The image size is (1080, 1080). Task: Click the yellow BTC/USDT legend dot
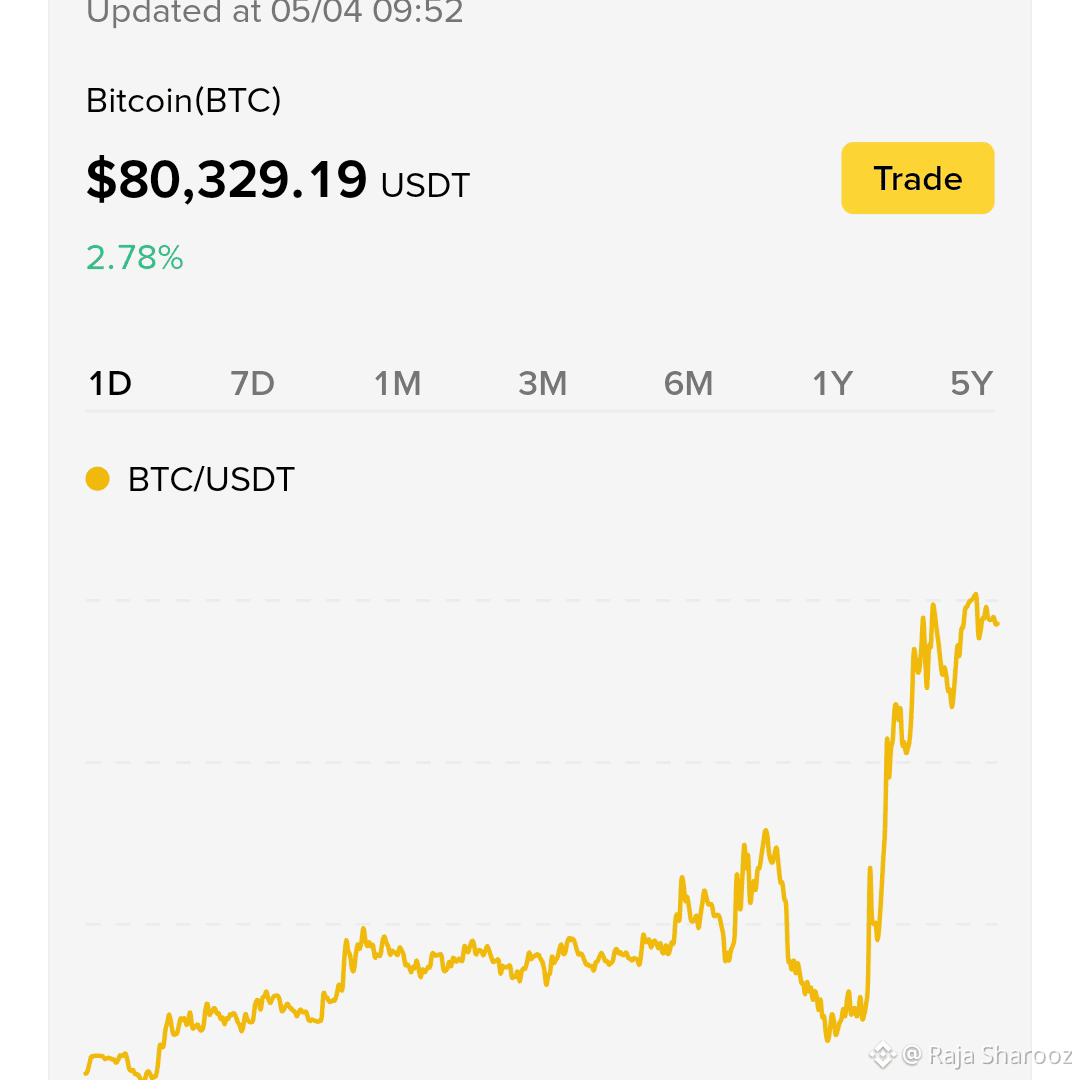click(x=98, y=479)
